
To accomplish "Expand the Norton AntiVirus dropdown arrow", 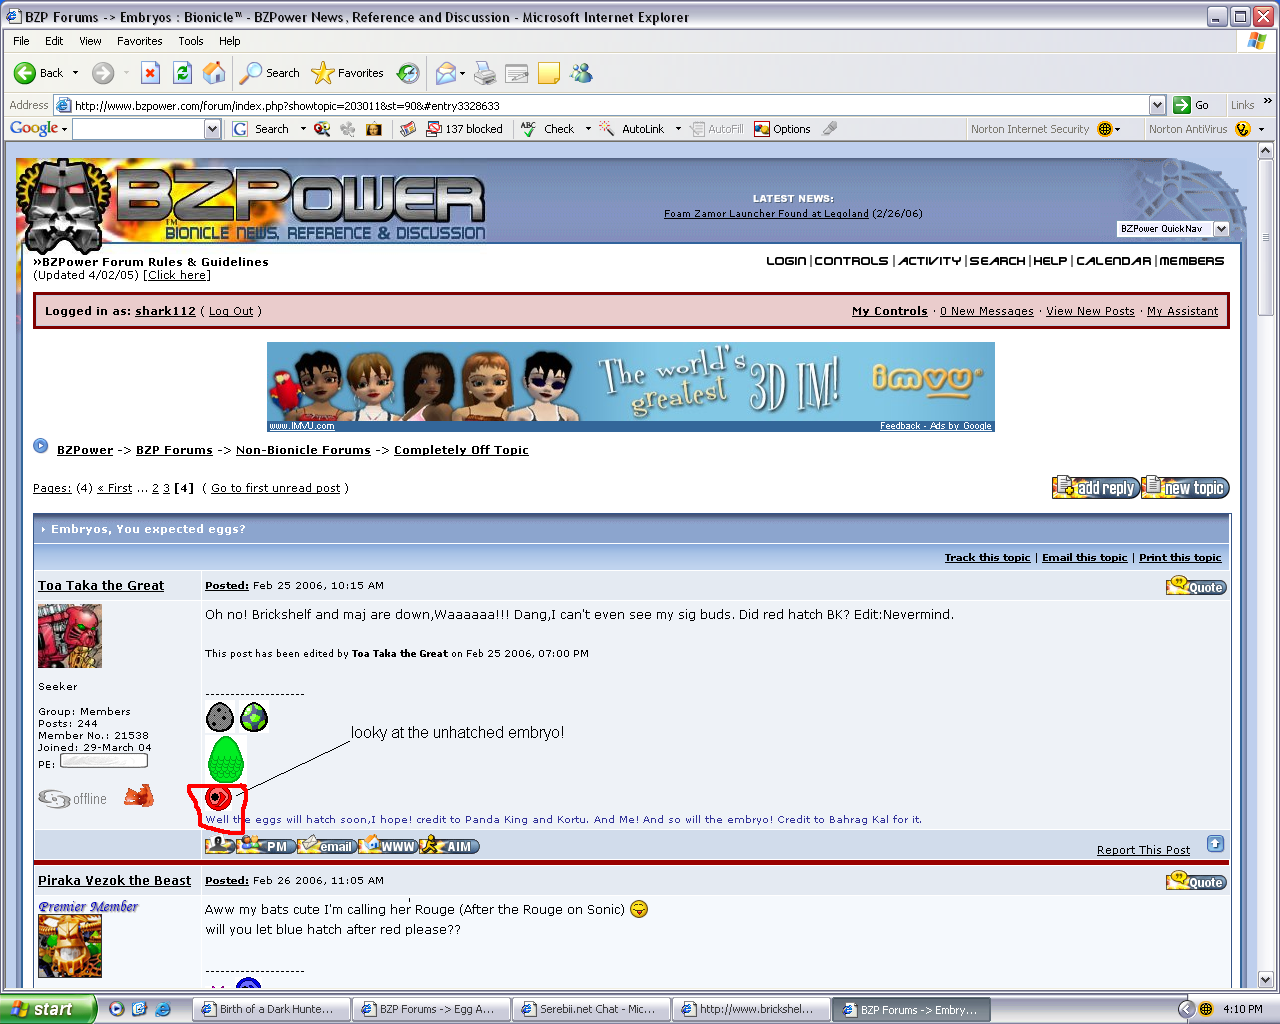I will click(1261, 129).
